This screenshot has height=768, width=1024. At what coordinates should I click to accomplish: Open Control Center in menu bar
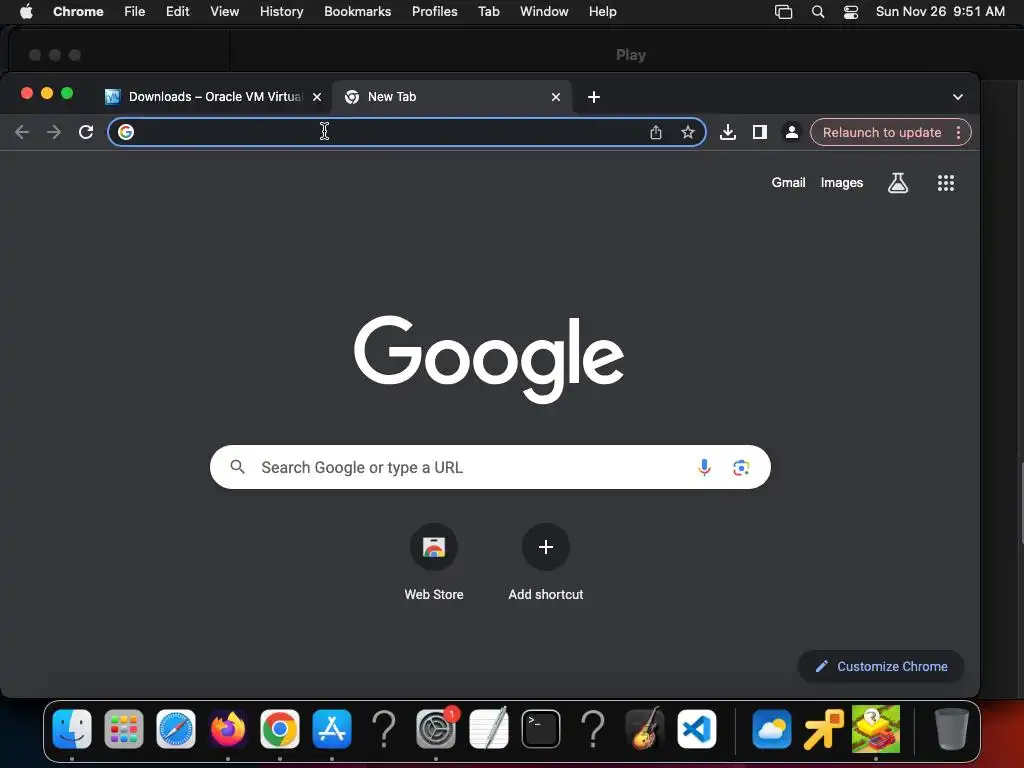(850, 12)
